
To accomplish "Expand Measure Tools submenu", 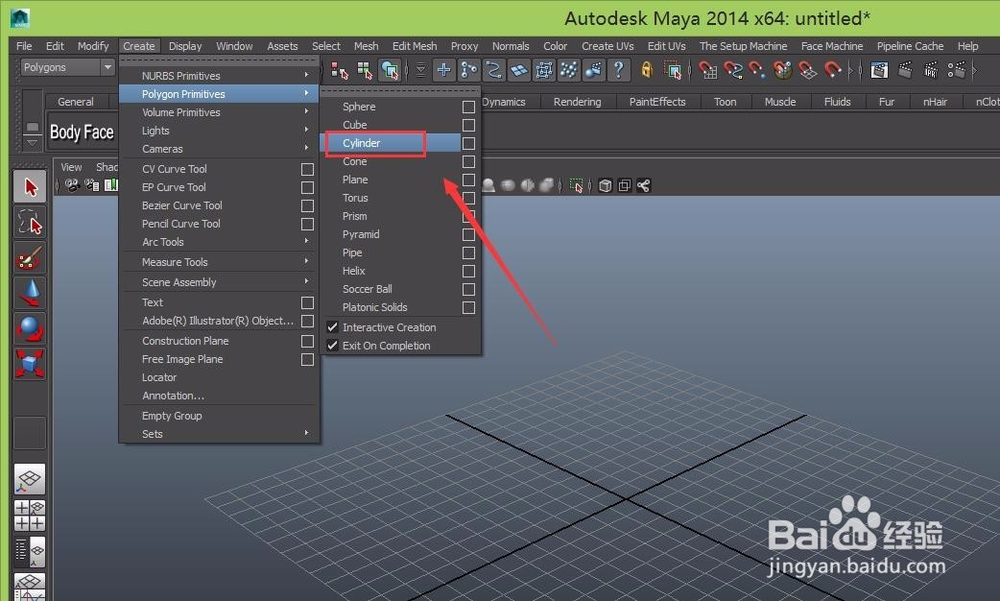I will pyautogui.click(x=219, y=262).
